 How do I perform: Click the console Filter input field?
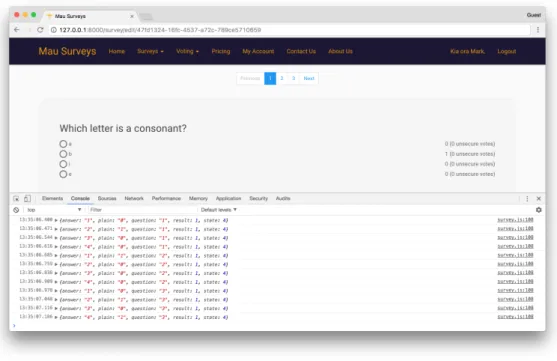coord(142,210)
